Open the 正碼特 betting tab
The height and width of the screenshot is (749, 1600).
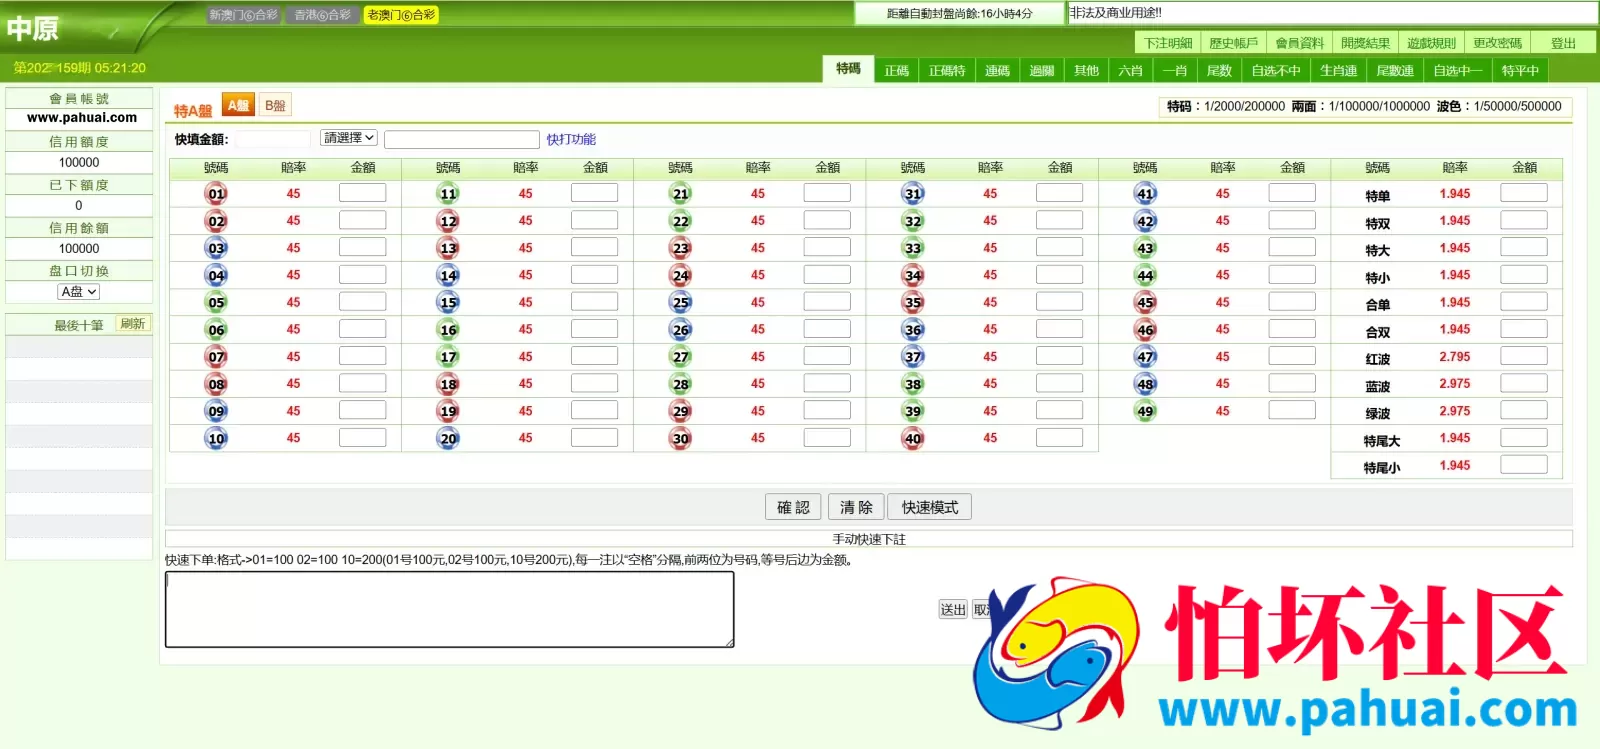[947, 71]
